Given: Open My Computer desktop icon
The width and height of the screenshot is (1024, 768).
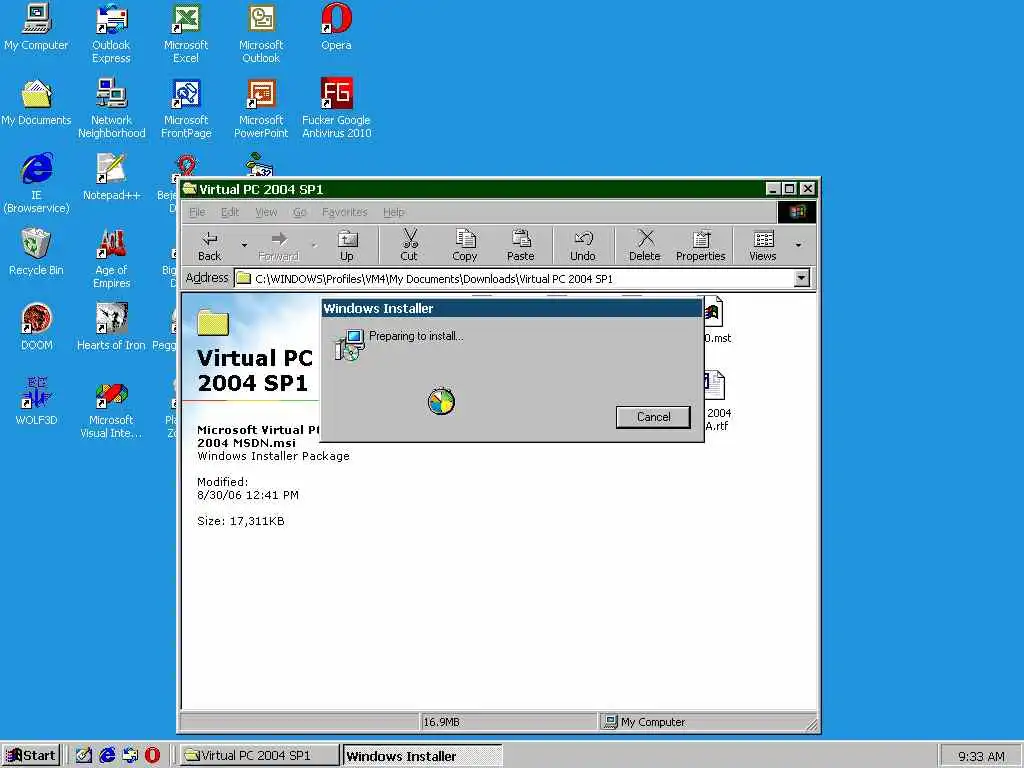Looking at the screenshot, I should (36, 27).
